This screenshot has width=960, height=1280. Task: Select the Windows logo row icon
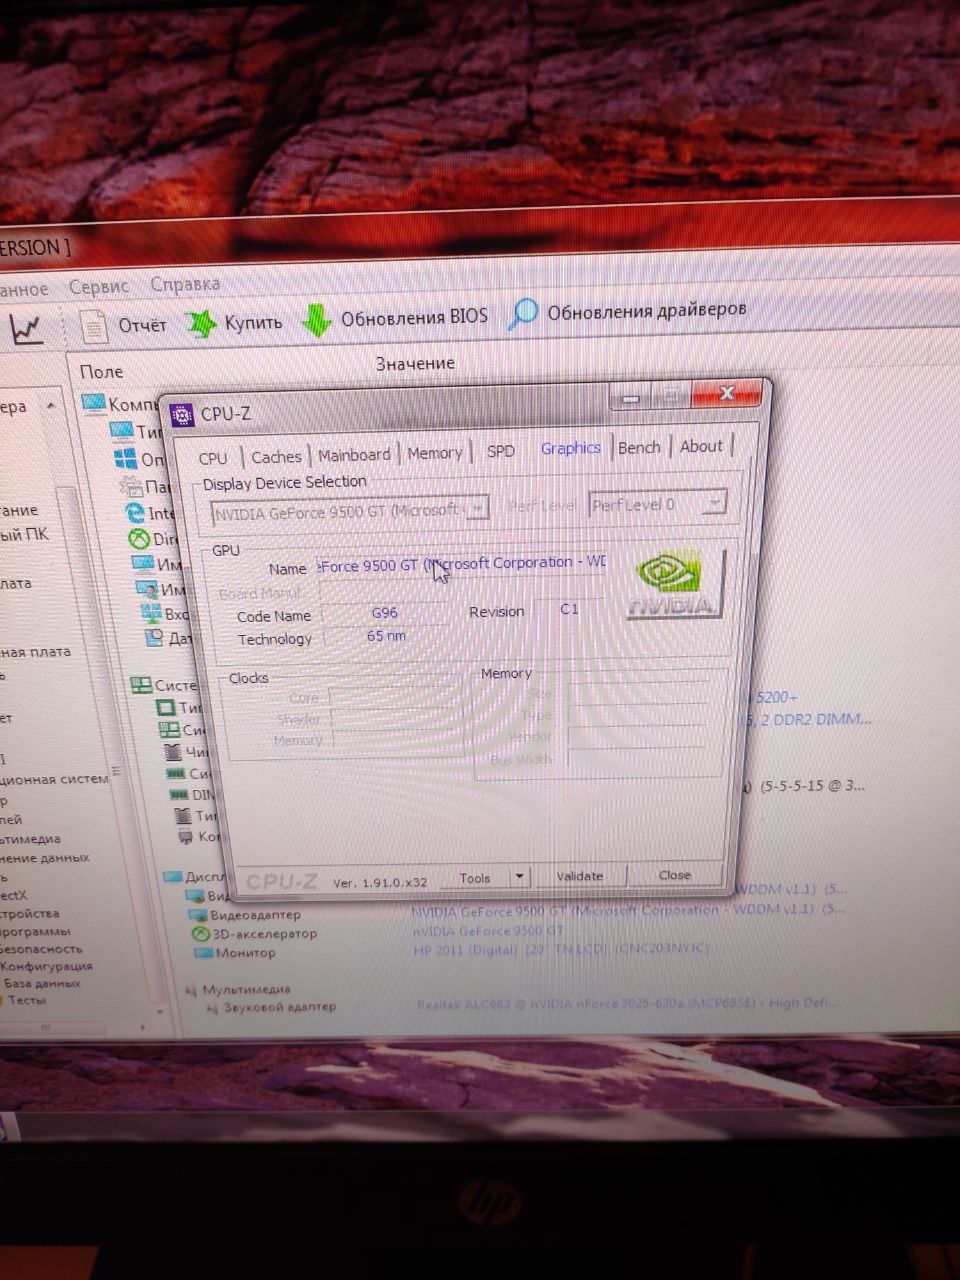[x=126, y=459]
